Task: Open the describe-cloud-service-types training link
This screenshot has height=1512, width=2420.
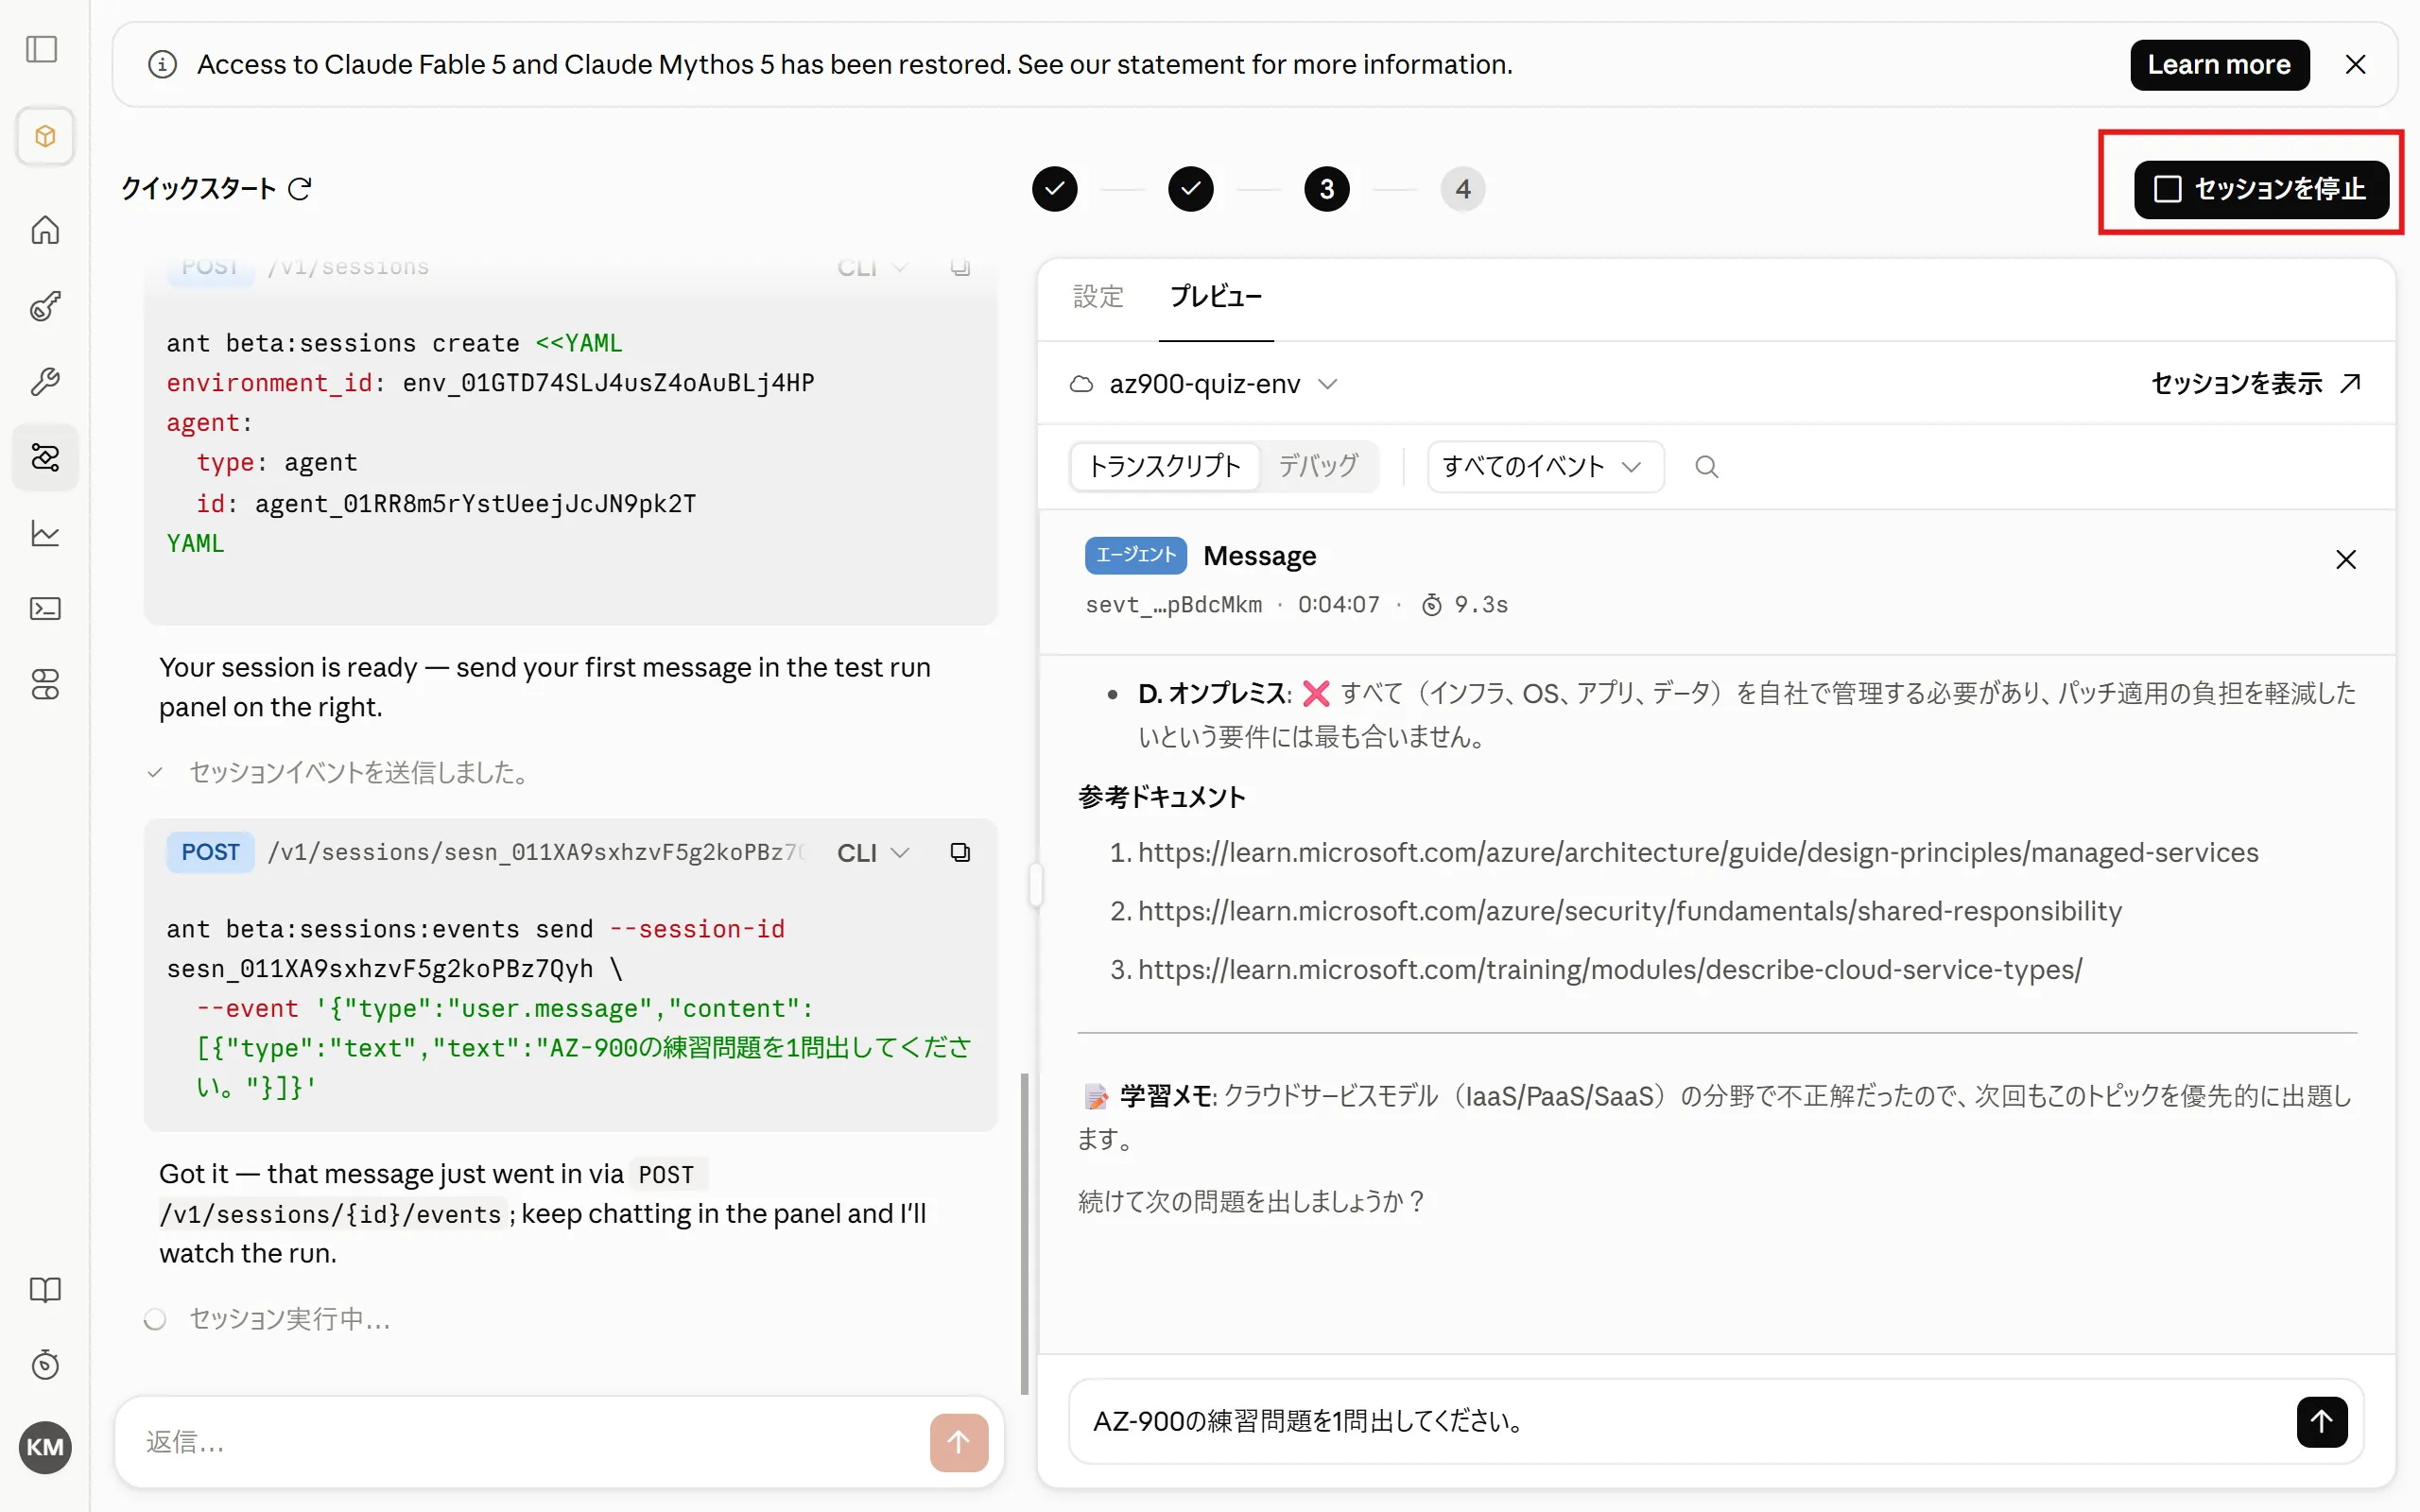Action: pos(1609,969)
